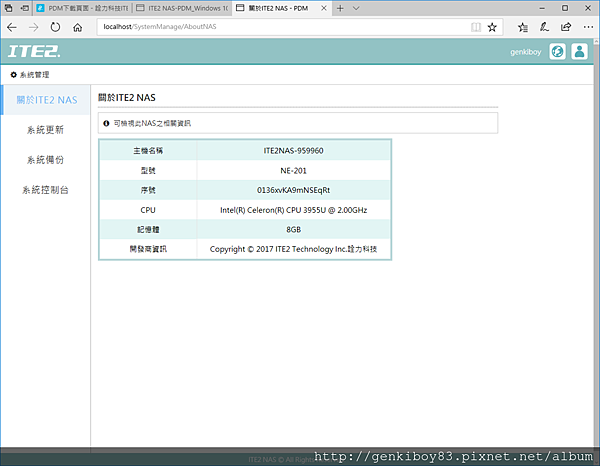Go back to the previous page
Screen dimensions: 600x466
click(12, 27)
